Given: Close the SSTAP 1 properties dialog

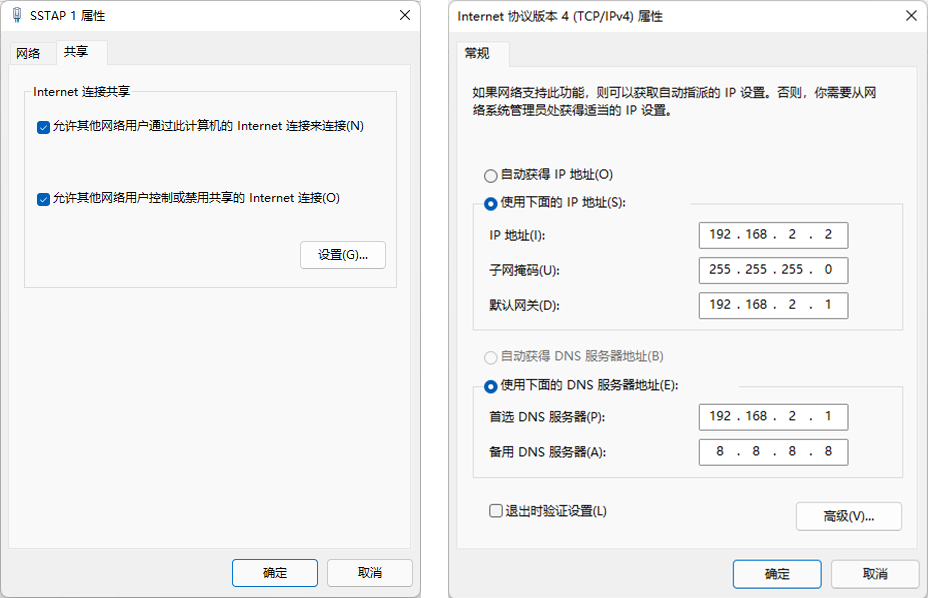Looking at the screenshot, I should click(x=405, y=15).
